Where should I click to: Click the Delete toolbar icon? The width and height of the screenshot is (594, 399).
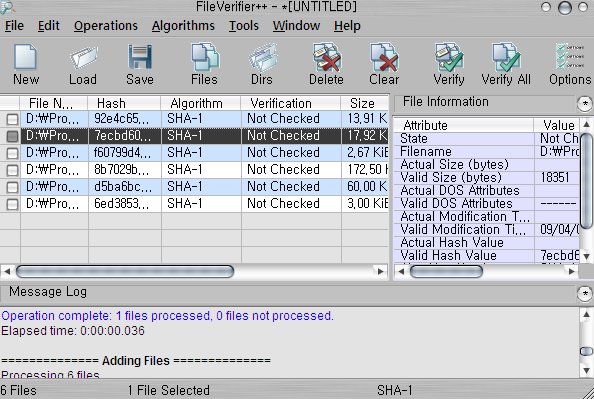(326, 58)
